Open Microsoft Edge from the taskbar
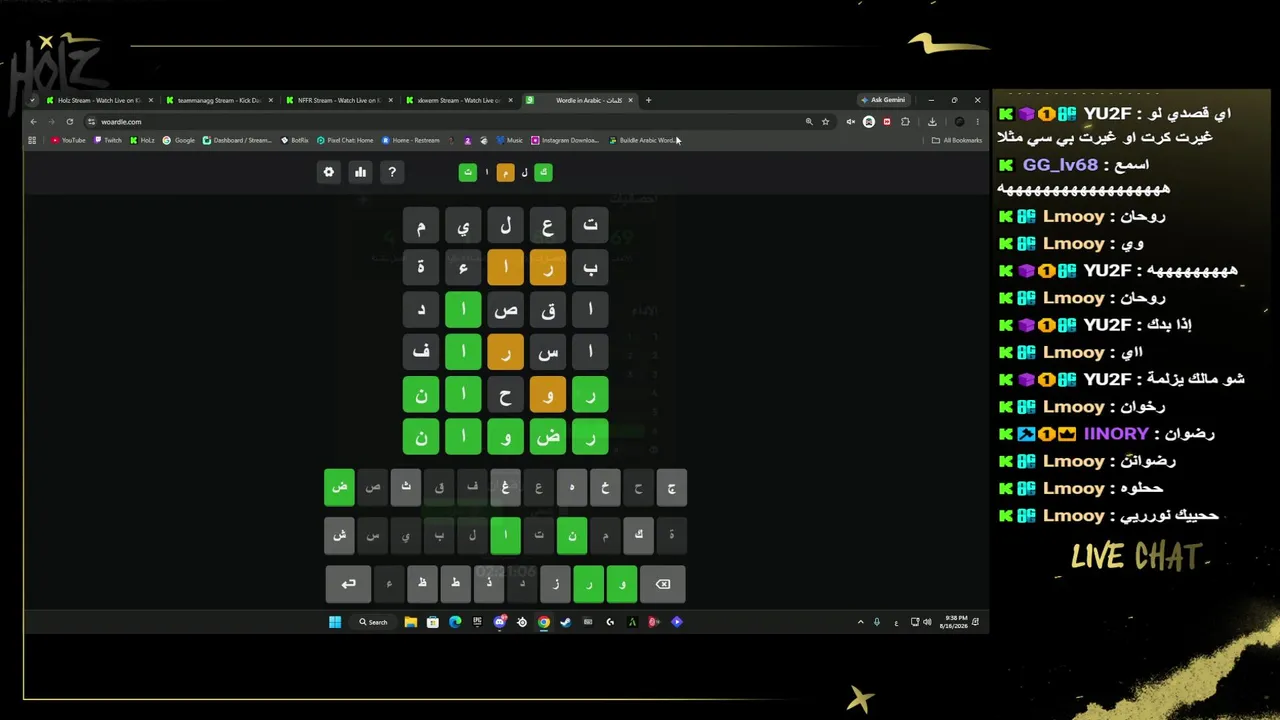Screen dimensions: 1280x720 coord(455,622)
